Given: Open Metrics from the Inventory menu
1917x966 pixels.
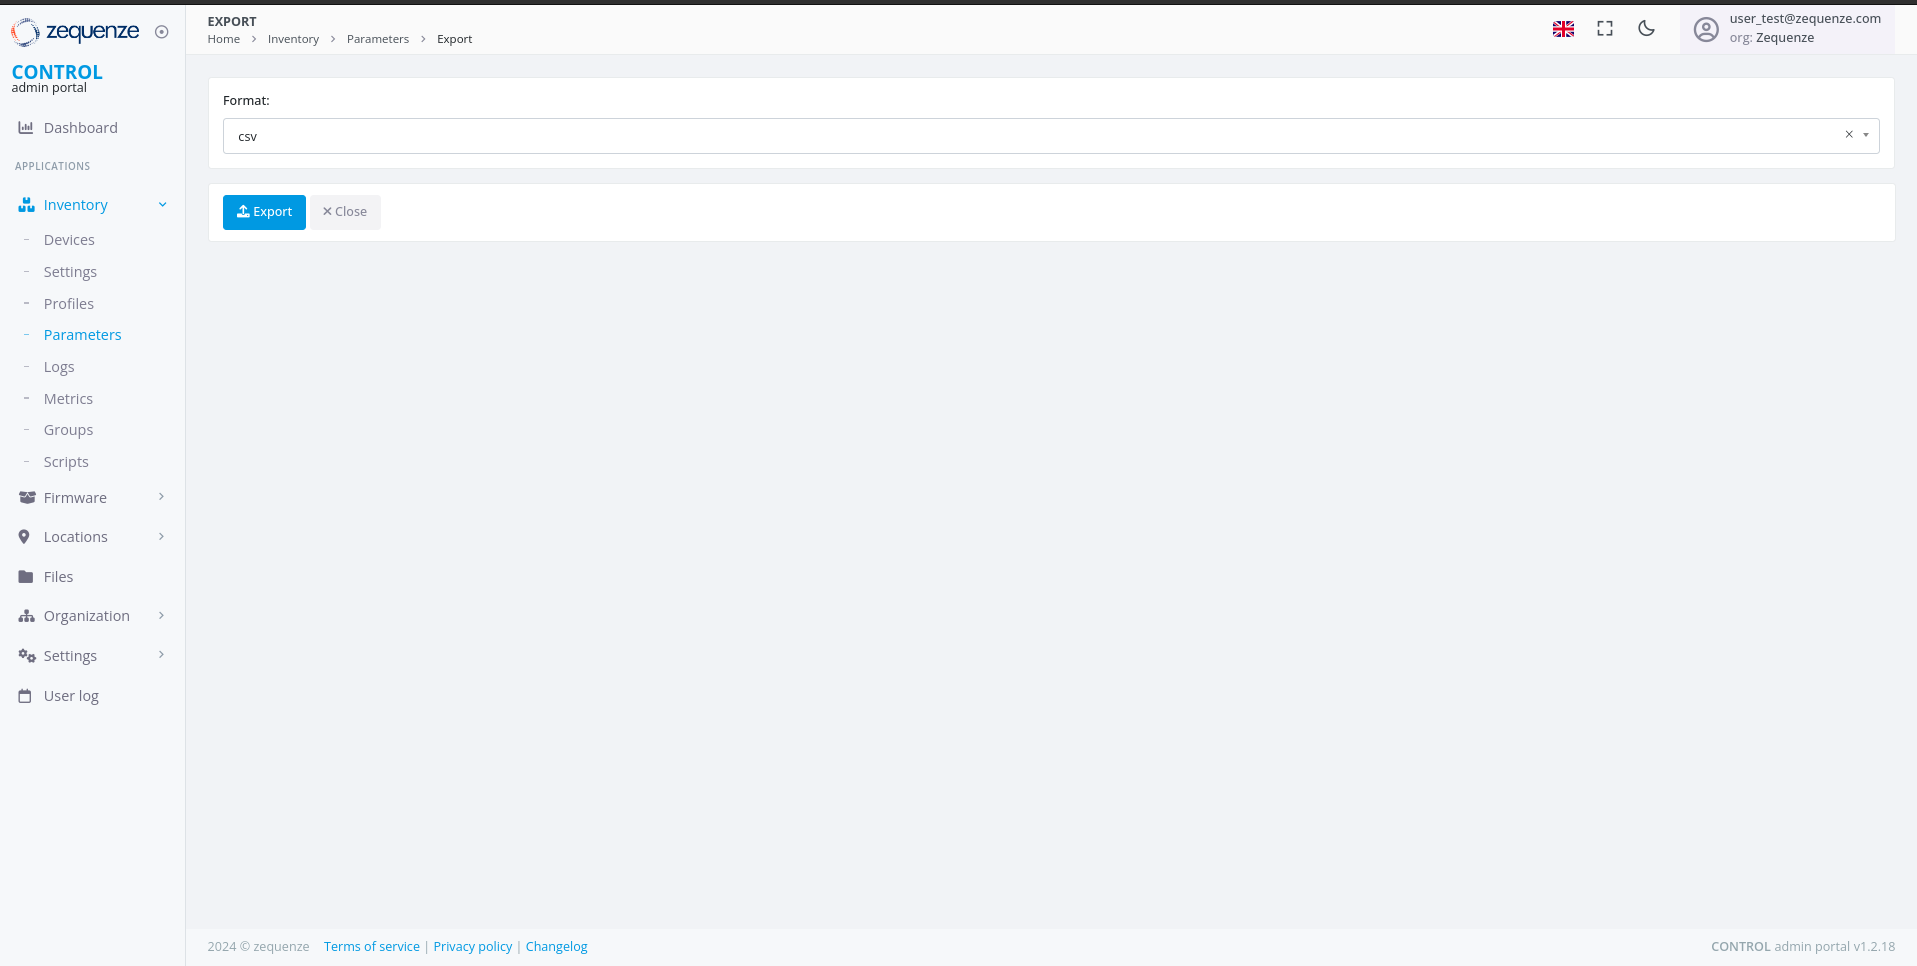Looking at the screenshot, I should (68, 398).
